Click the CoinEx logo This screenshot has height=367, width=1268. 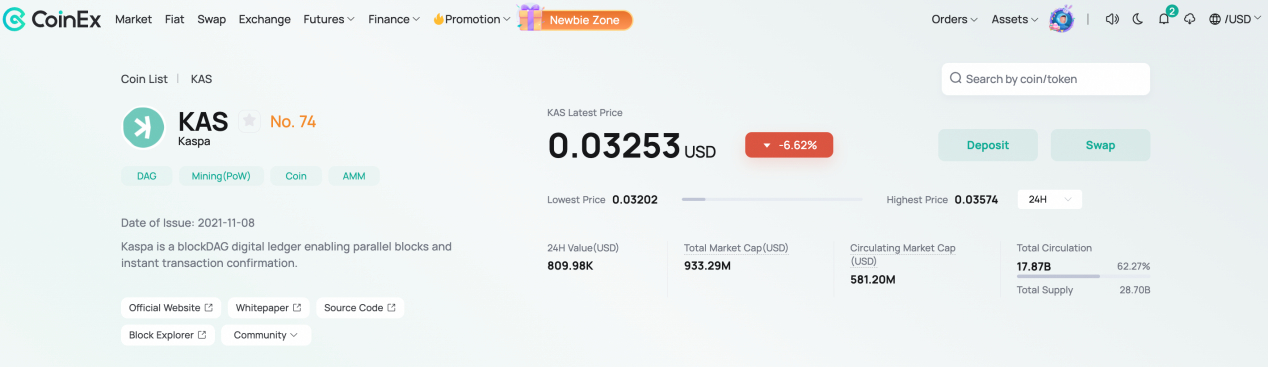[52, 19]
